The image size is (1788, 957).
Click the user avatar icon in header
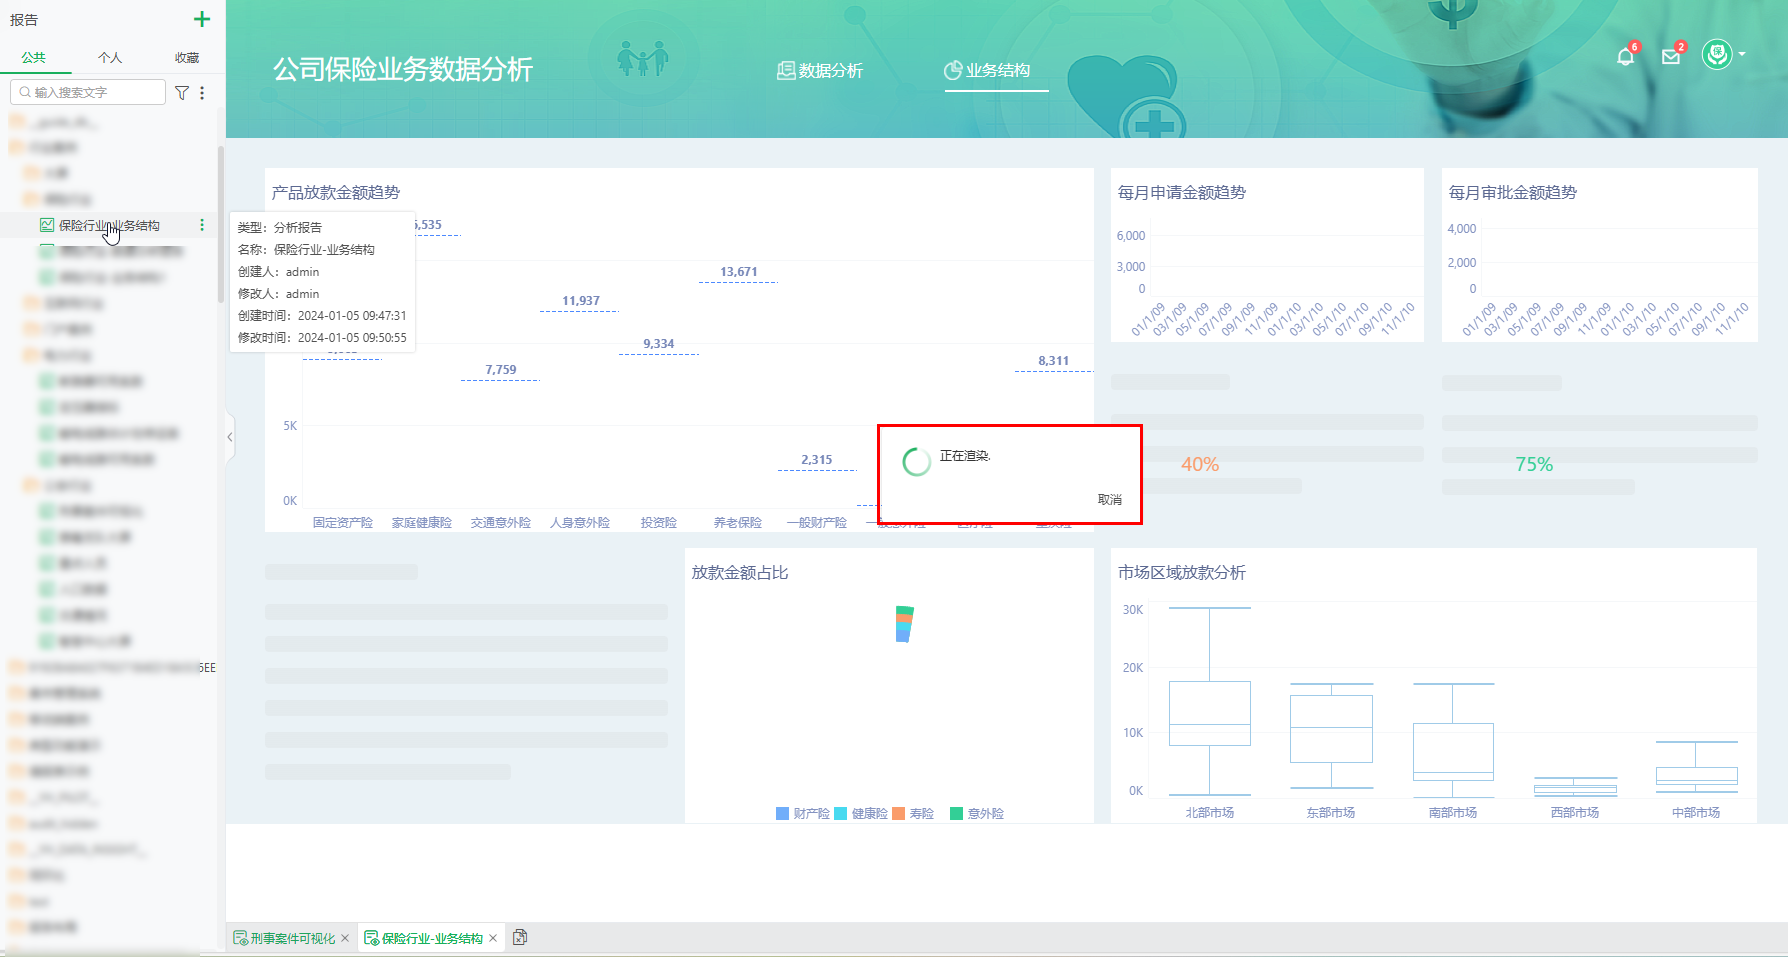(1717, 54)
